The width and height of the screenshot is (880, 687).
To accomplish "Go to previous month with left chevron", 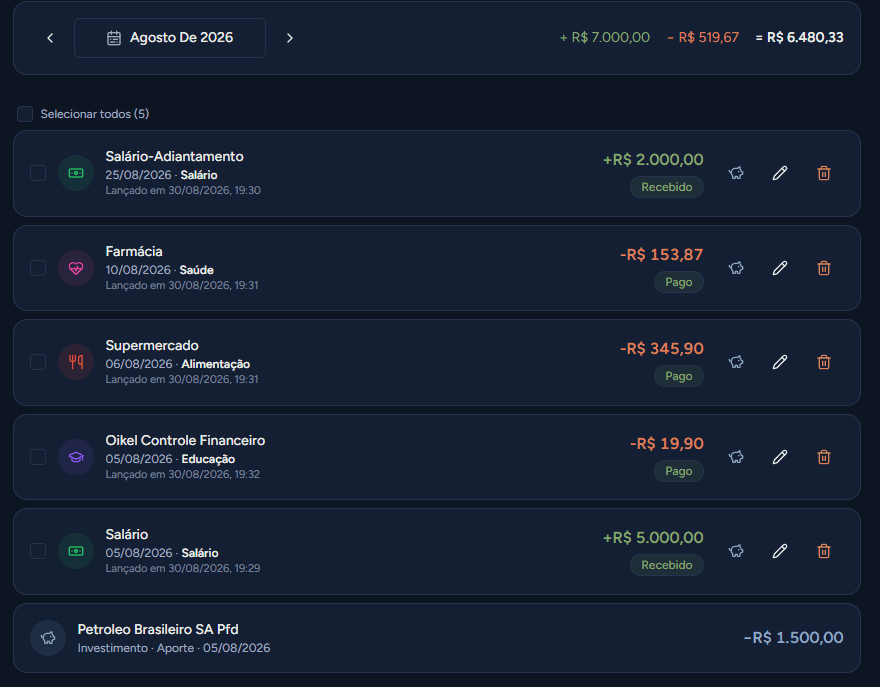I will 50,38.
